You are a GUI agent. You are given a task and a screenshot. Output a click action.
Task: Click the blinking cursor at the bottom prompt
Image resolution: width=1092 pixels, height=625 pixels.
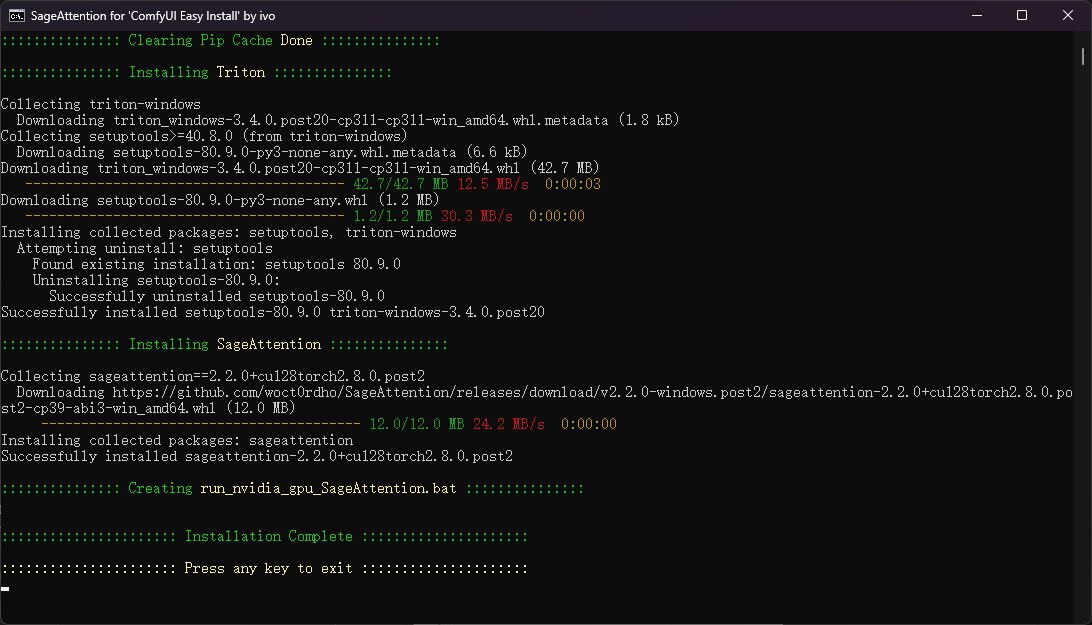pos(5,588)
